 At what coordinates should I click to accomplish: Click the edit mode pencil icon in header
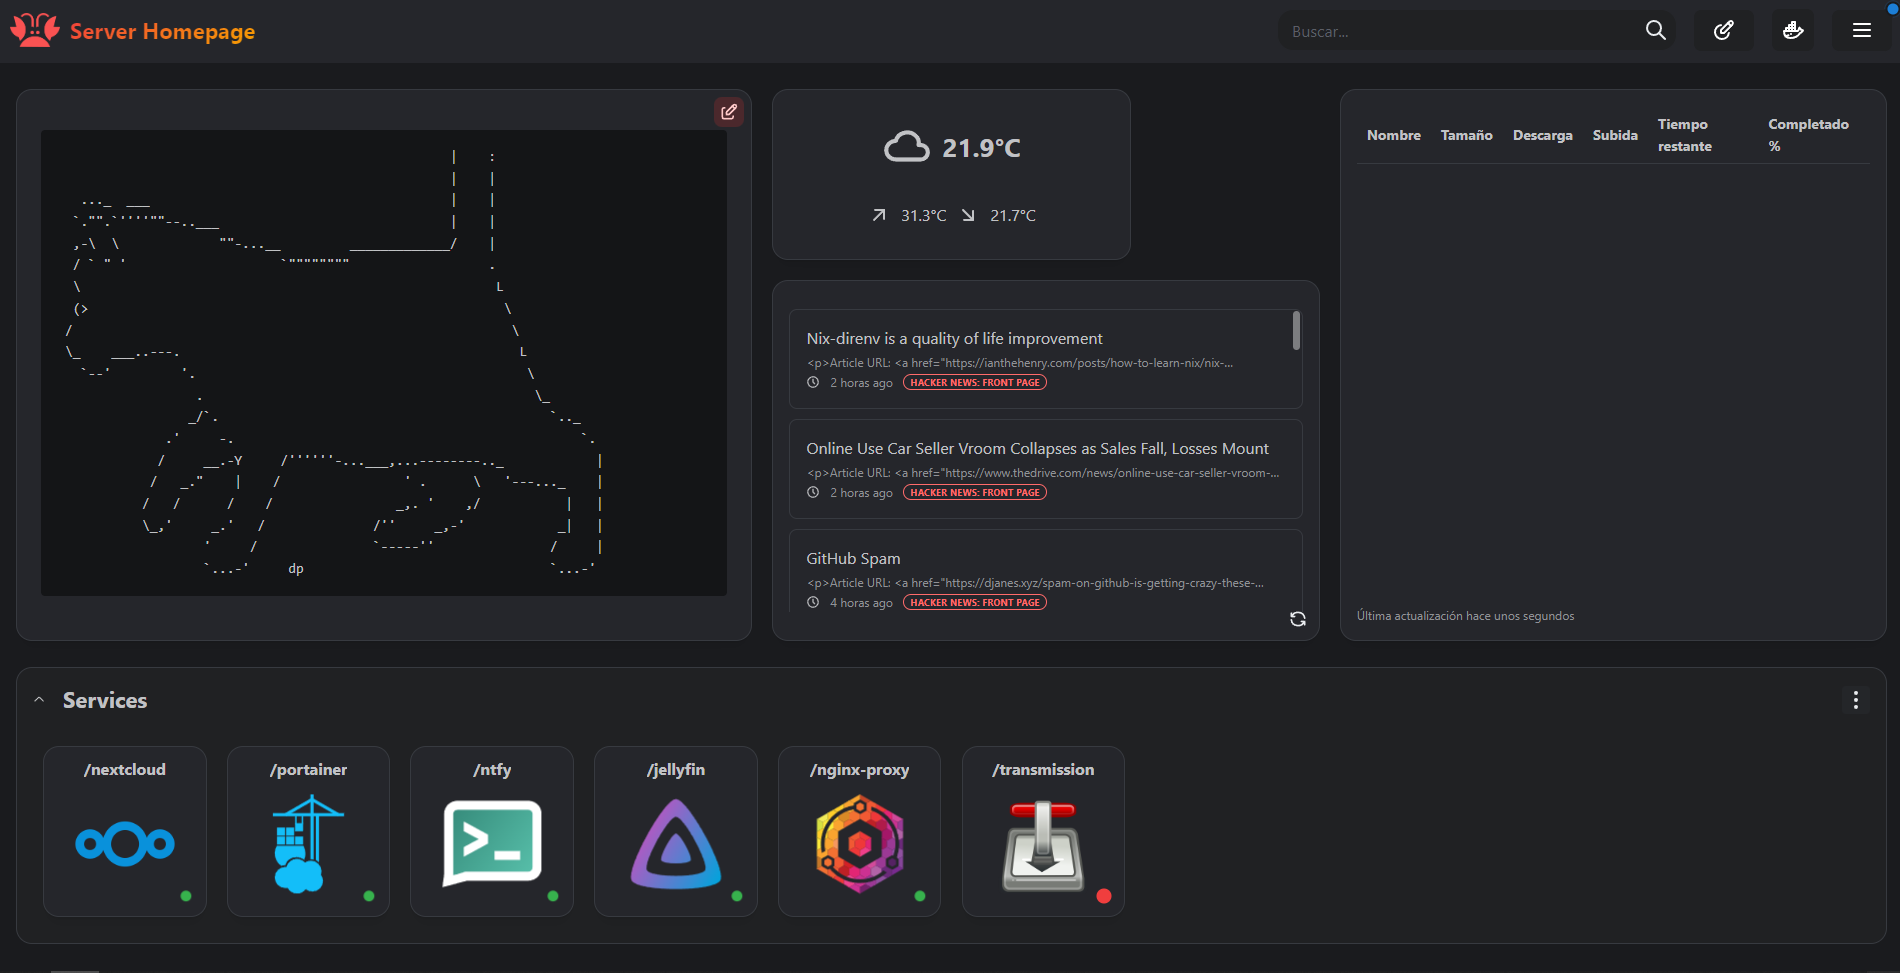click(1723, 31)
